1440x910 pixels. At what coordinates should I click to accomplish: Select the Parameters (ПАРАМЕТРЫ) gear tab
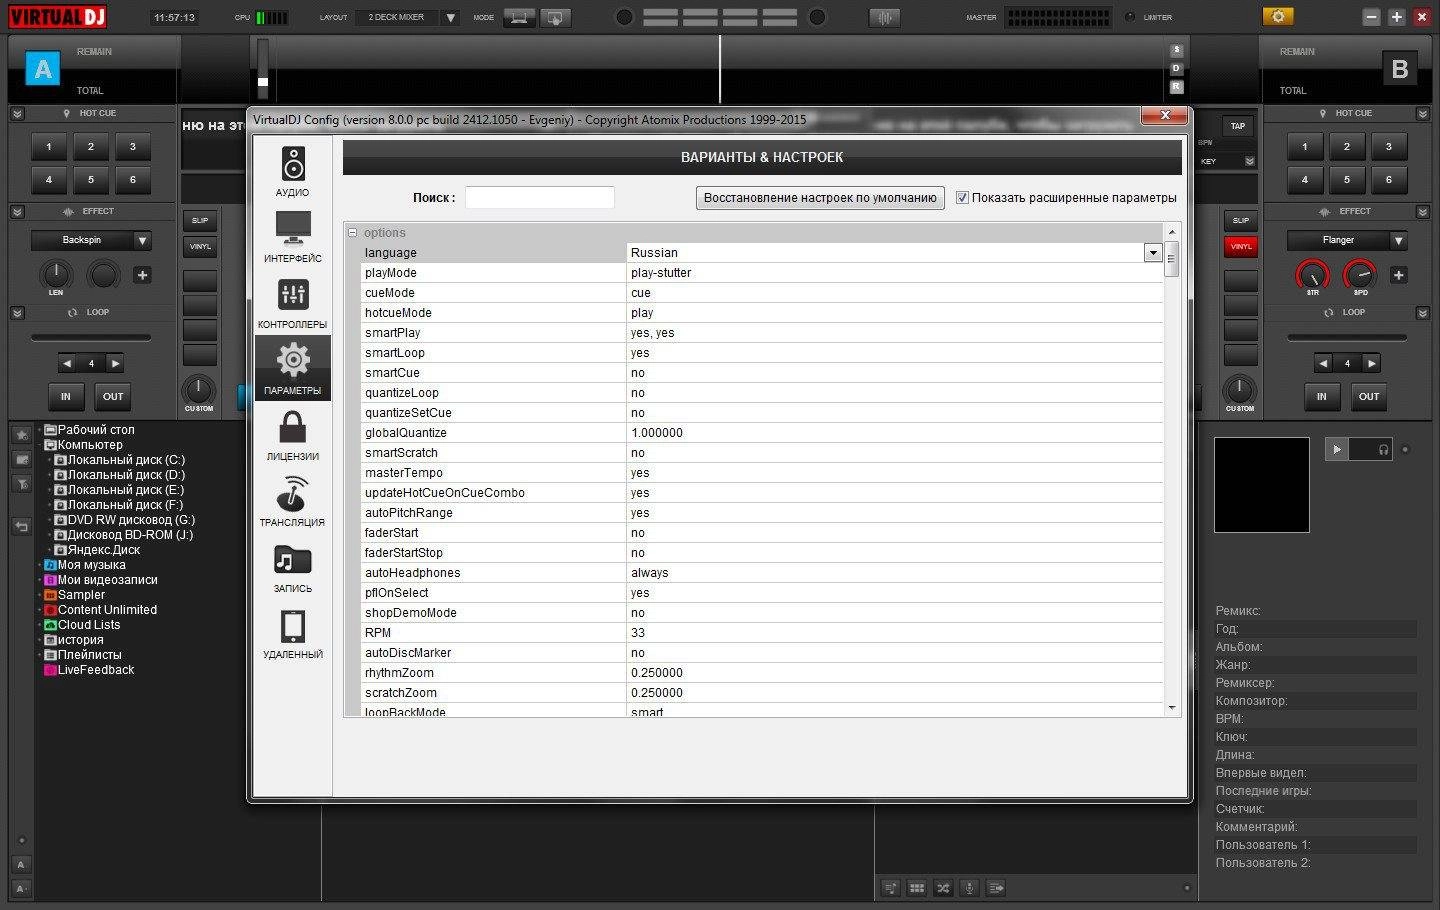coord(292,369)
